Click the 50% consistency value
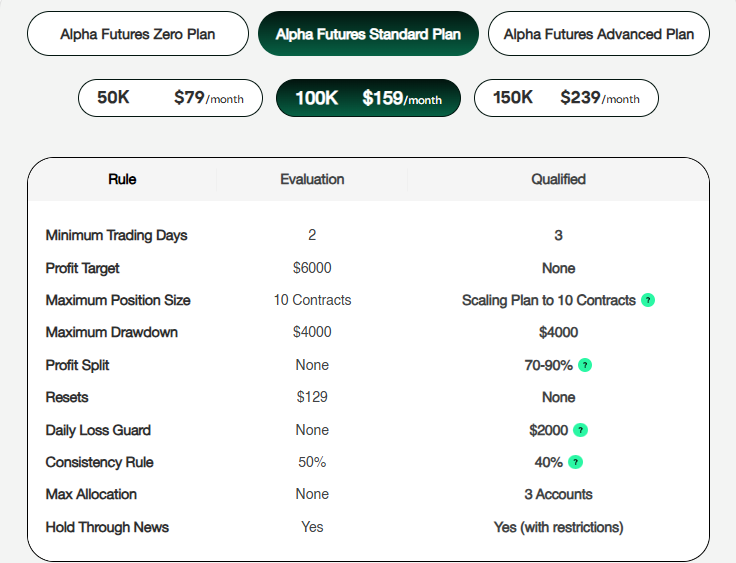 [312, 462]
